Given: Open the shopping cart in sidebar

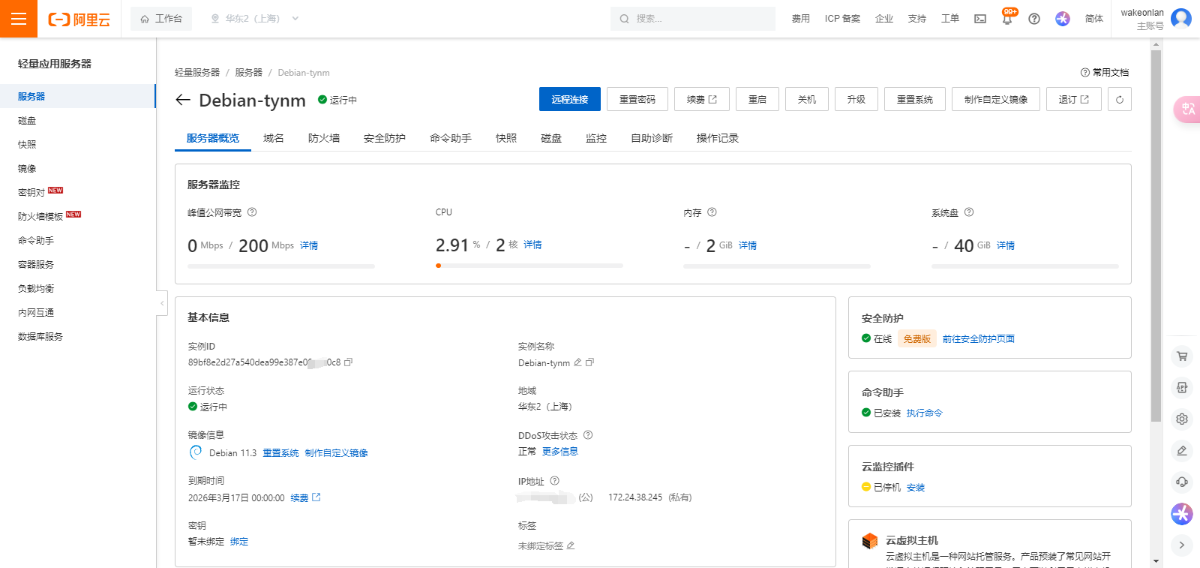Looking at the screenshot, I should click(1181, 356).
